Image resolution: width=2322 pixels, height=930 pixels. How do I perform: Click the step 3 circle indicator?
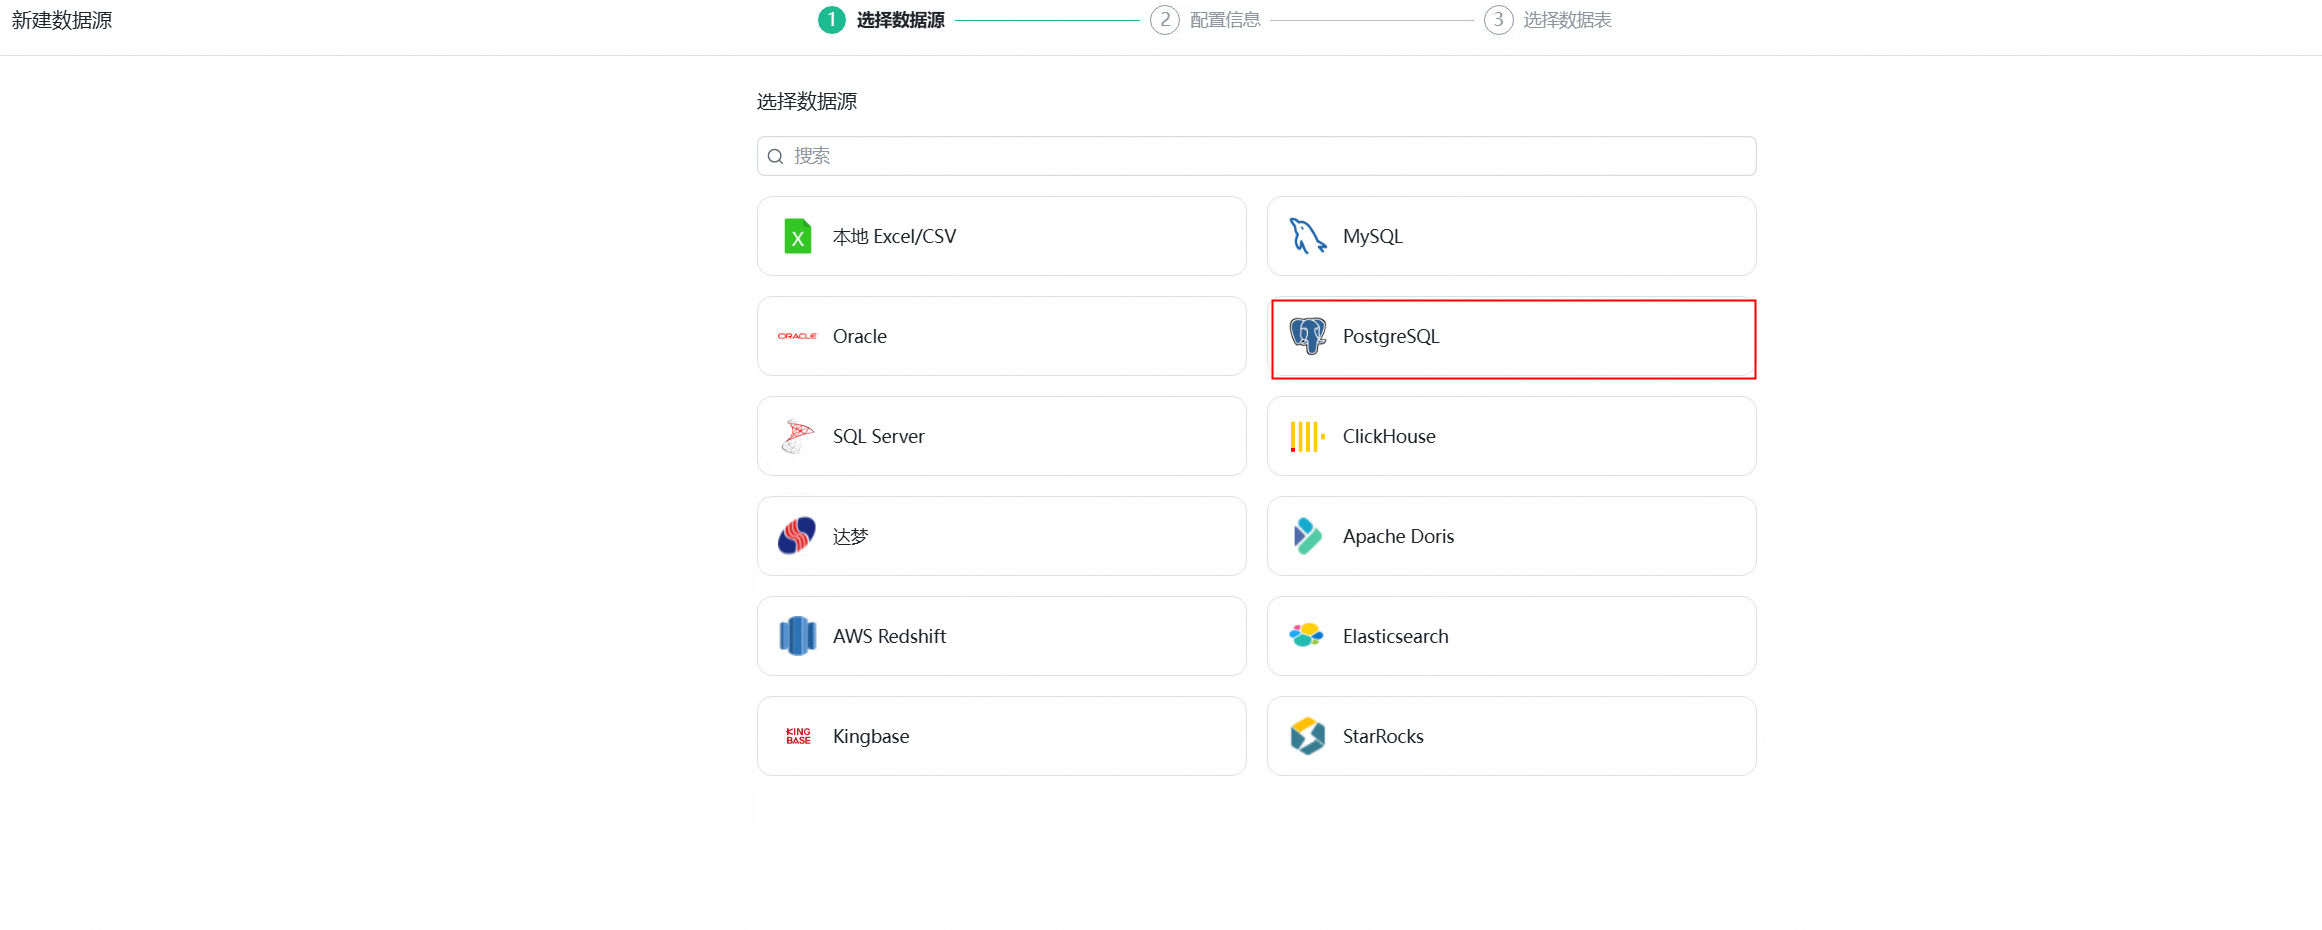1498,20
